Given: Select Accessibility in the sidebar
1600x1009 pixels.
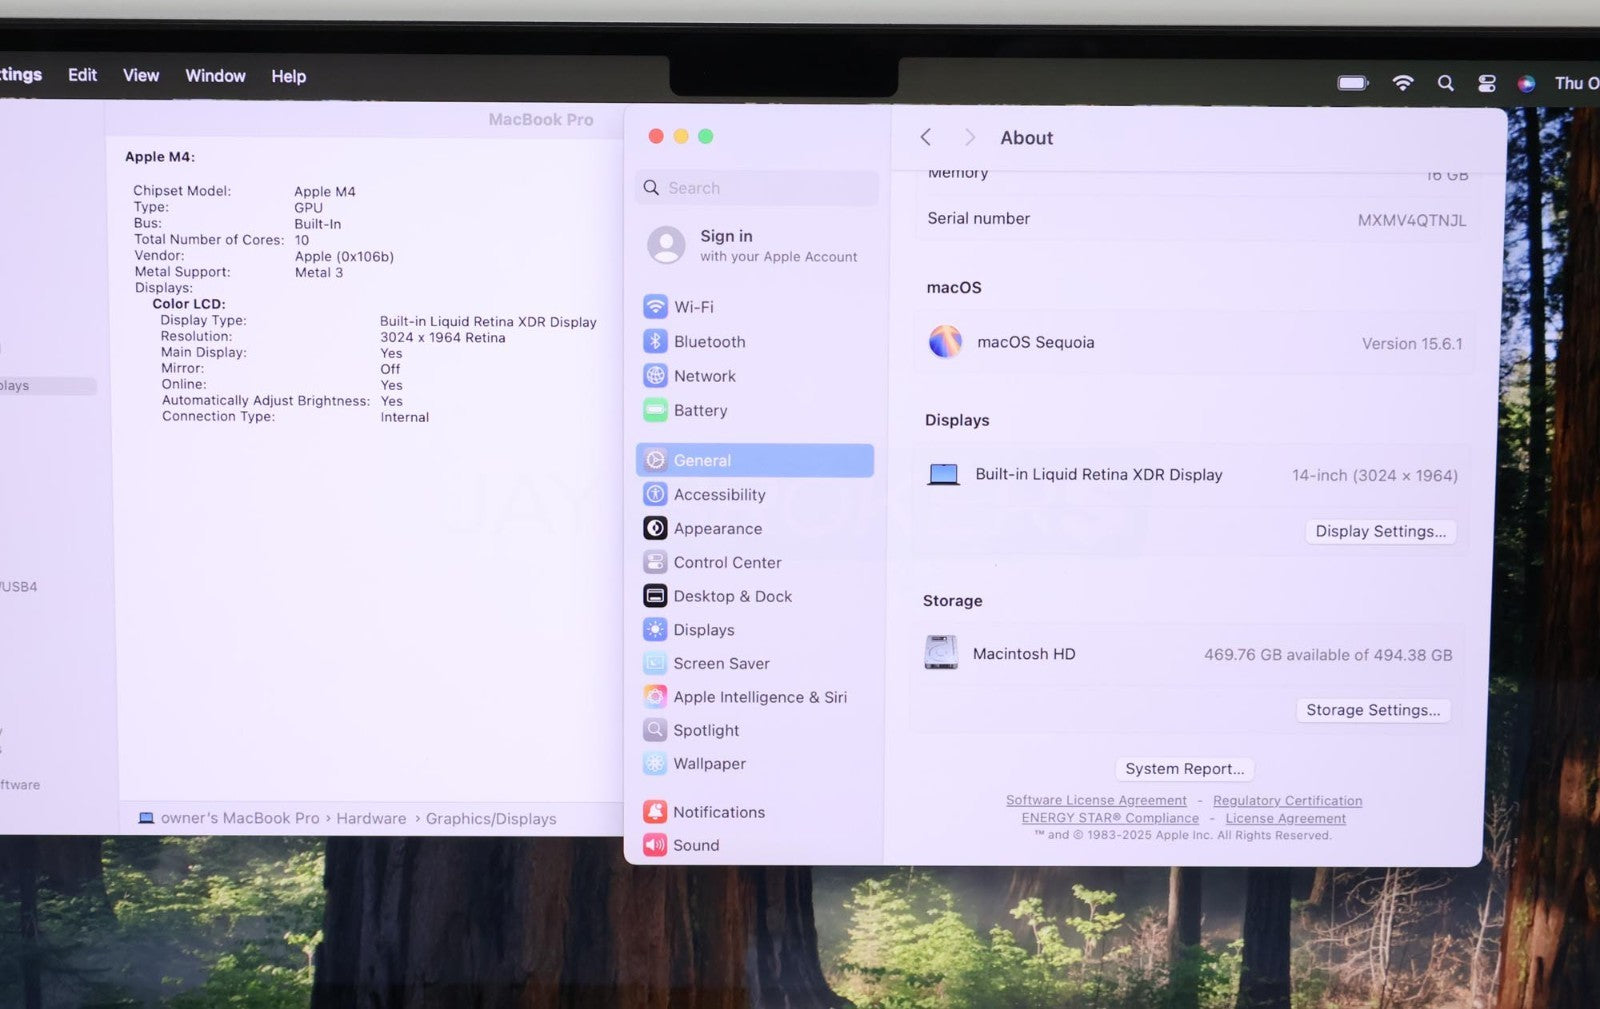Looking at the screenshot, I should (718, 494).
